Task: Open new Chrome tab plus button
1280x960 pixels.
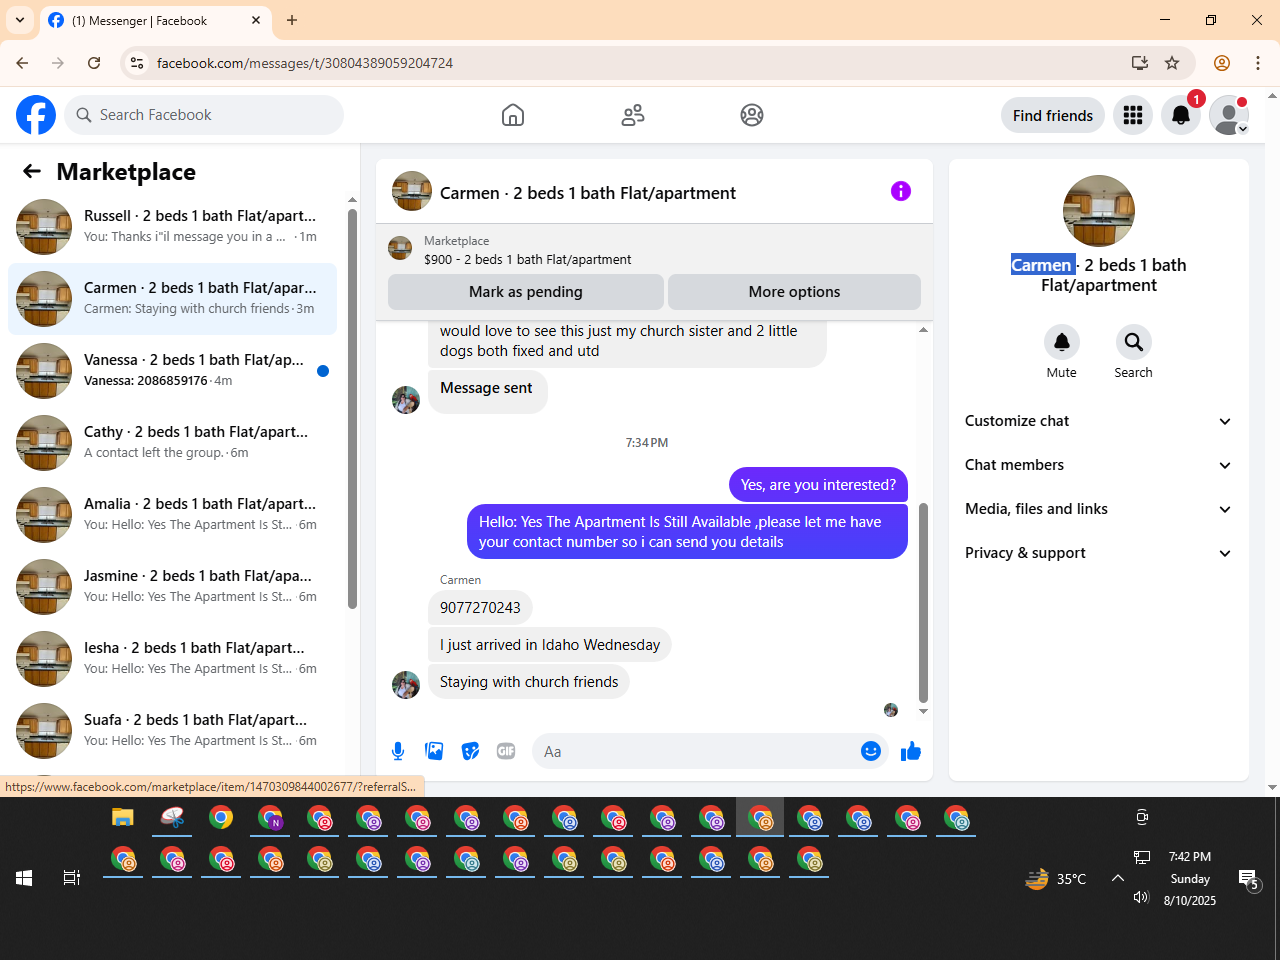Action: [292, 20]
